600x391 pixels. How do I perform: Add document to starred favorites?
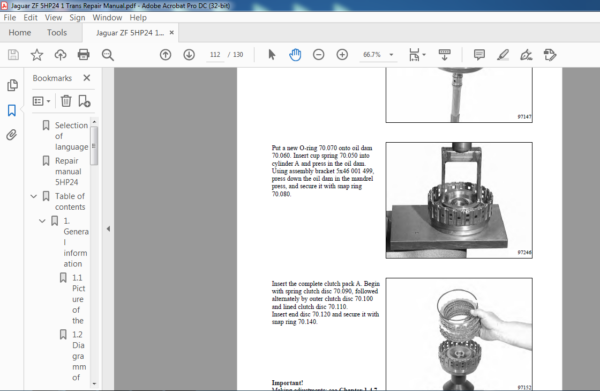[37, 55]
